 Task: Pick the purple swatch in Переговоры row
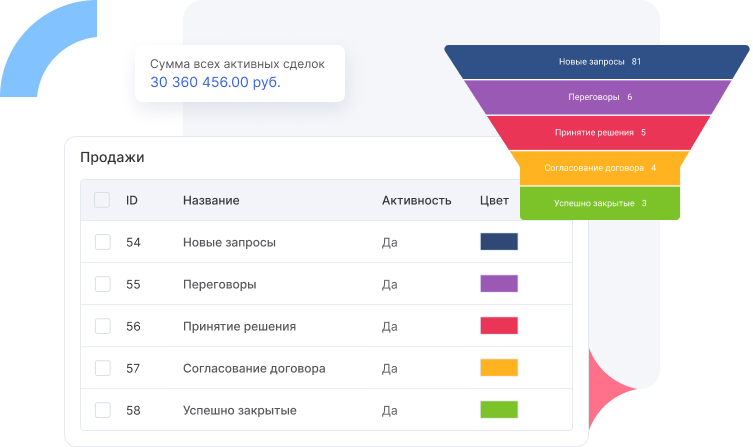(499, 284)
